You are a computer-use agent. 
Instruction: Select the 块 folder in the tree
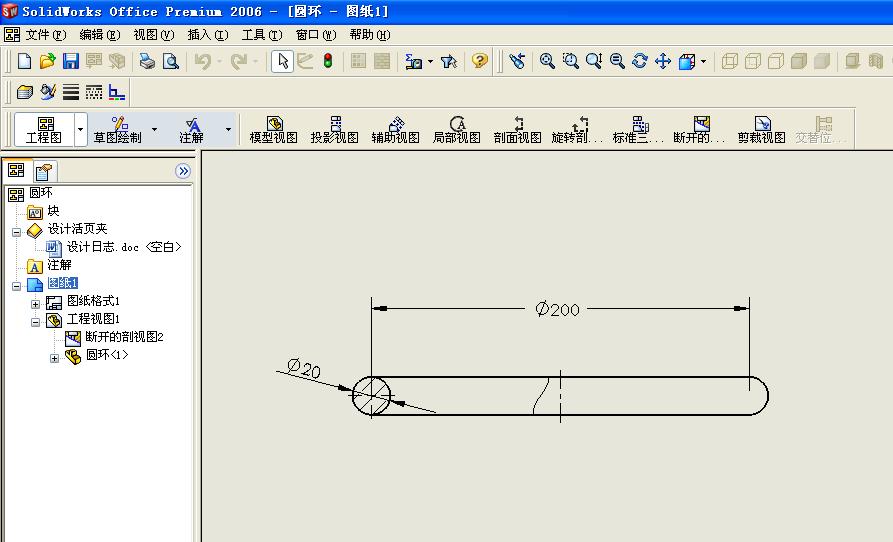pyautogui.click(x=54, y=211)
